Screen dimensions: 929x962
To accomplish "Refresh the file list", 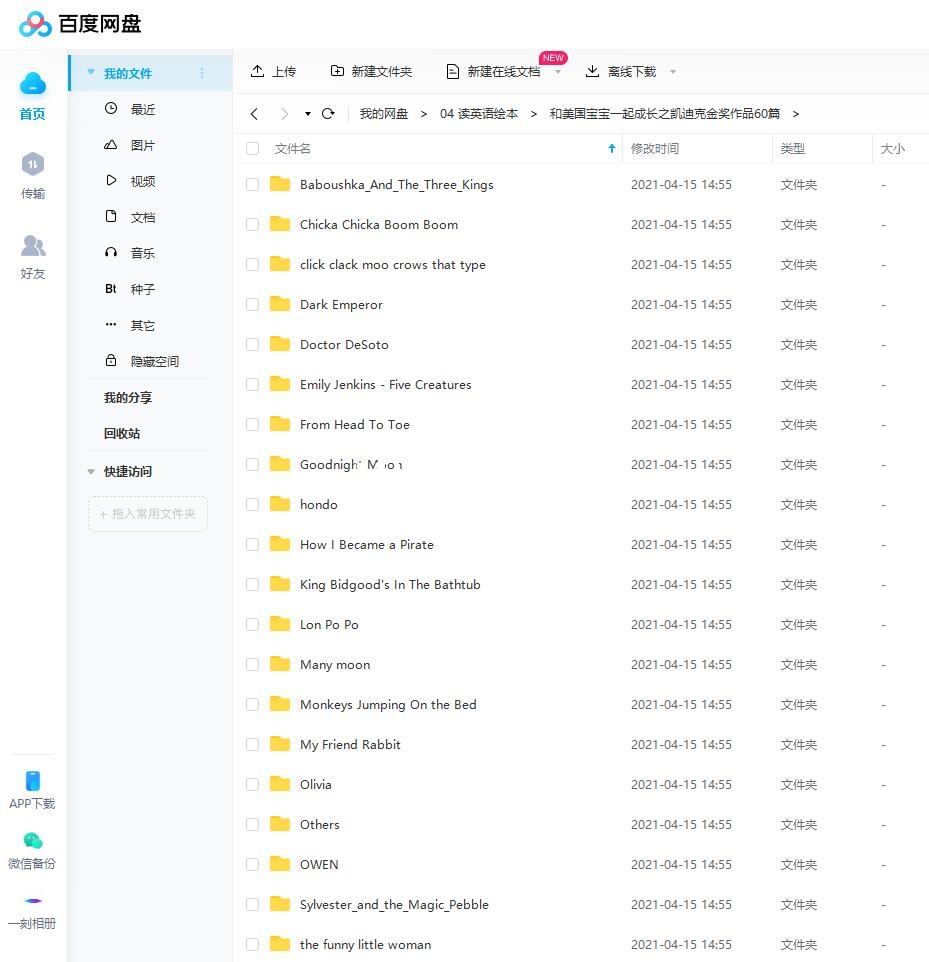I will 327,113.
